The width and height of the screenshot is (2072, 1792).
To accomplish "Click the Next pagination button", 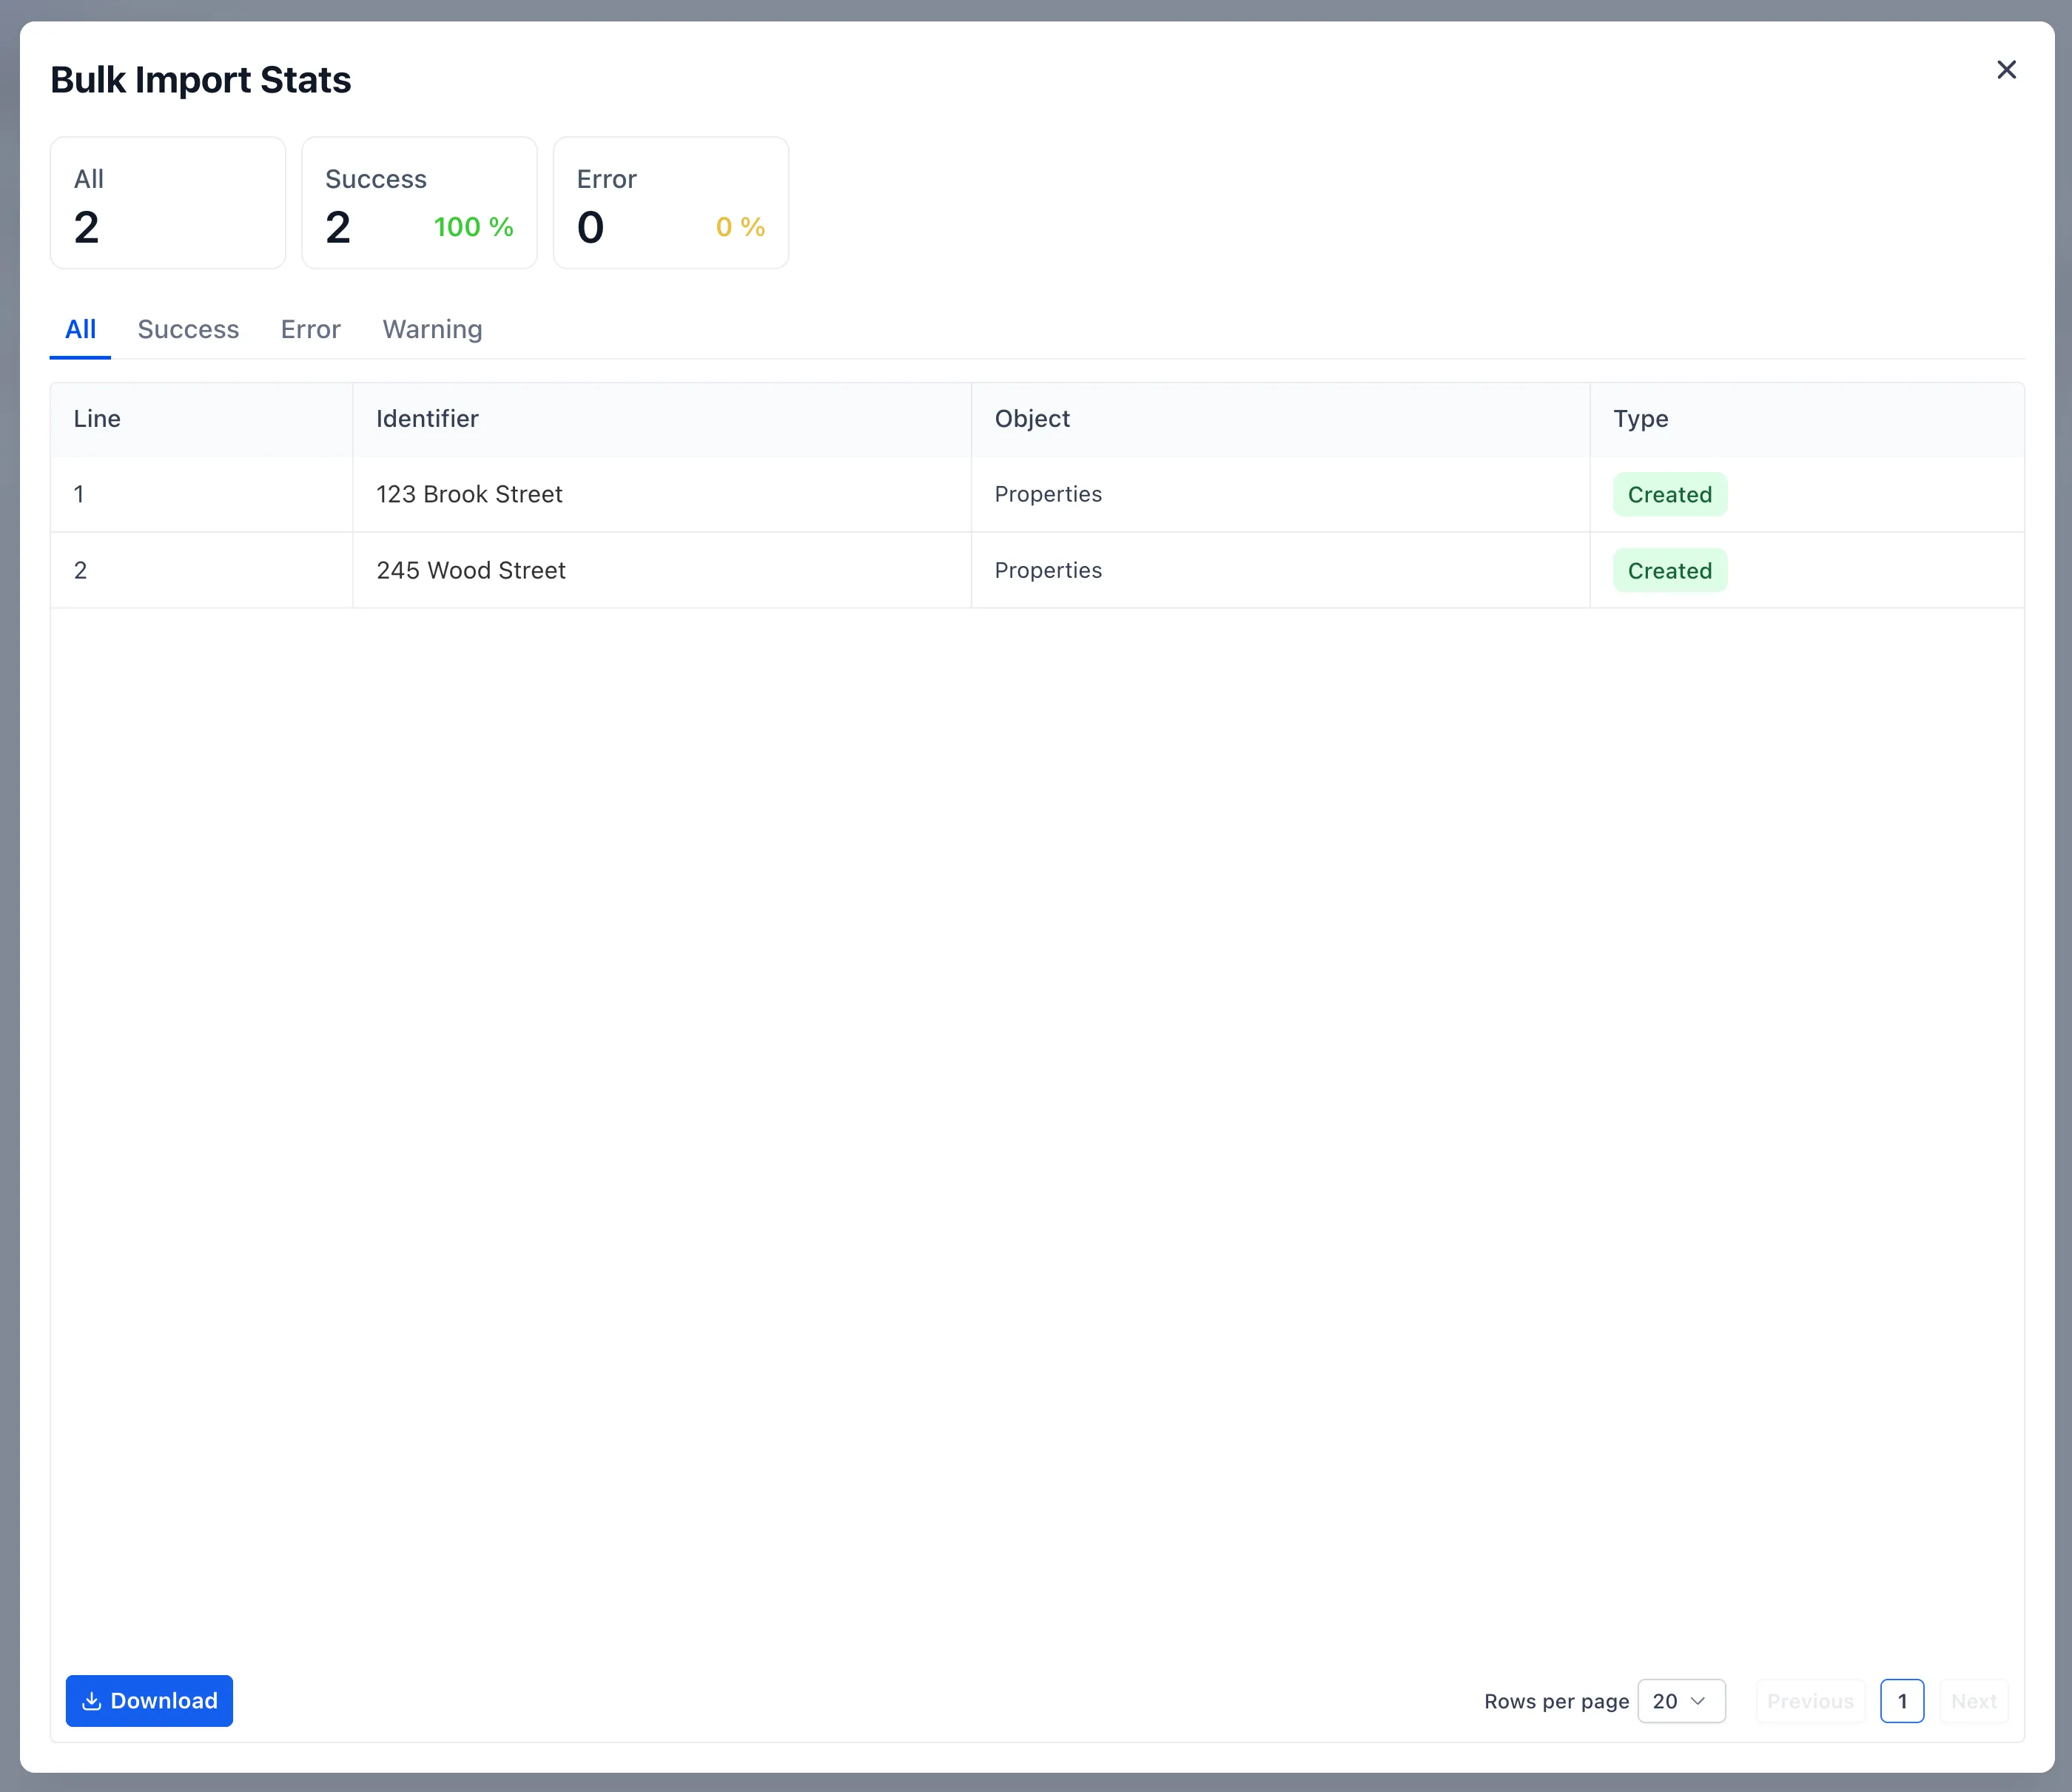I will point(1972,1700).
